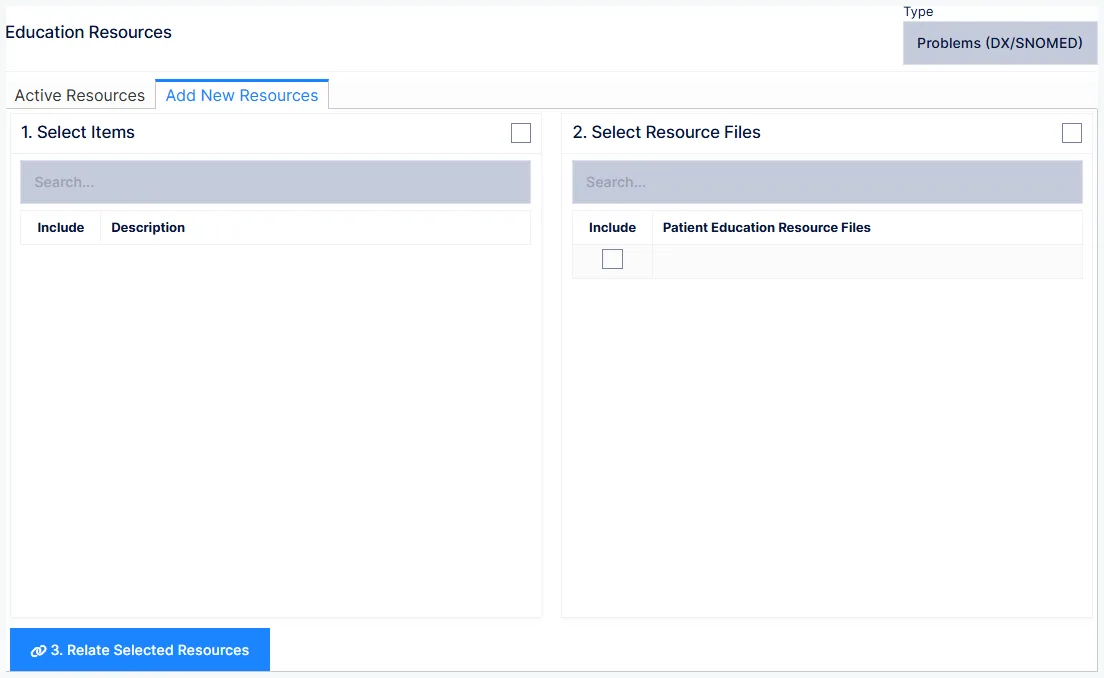Check the select-all box for Select Items
Image resolution: width=1104 pixels, height=678 pixels.
pos(521,133)
